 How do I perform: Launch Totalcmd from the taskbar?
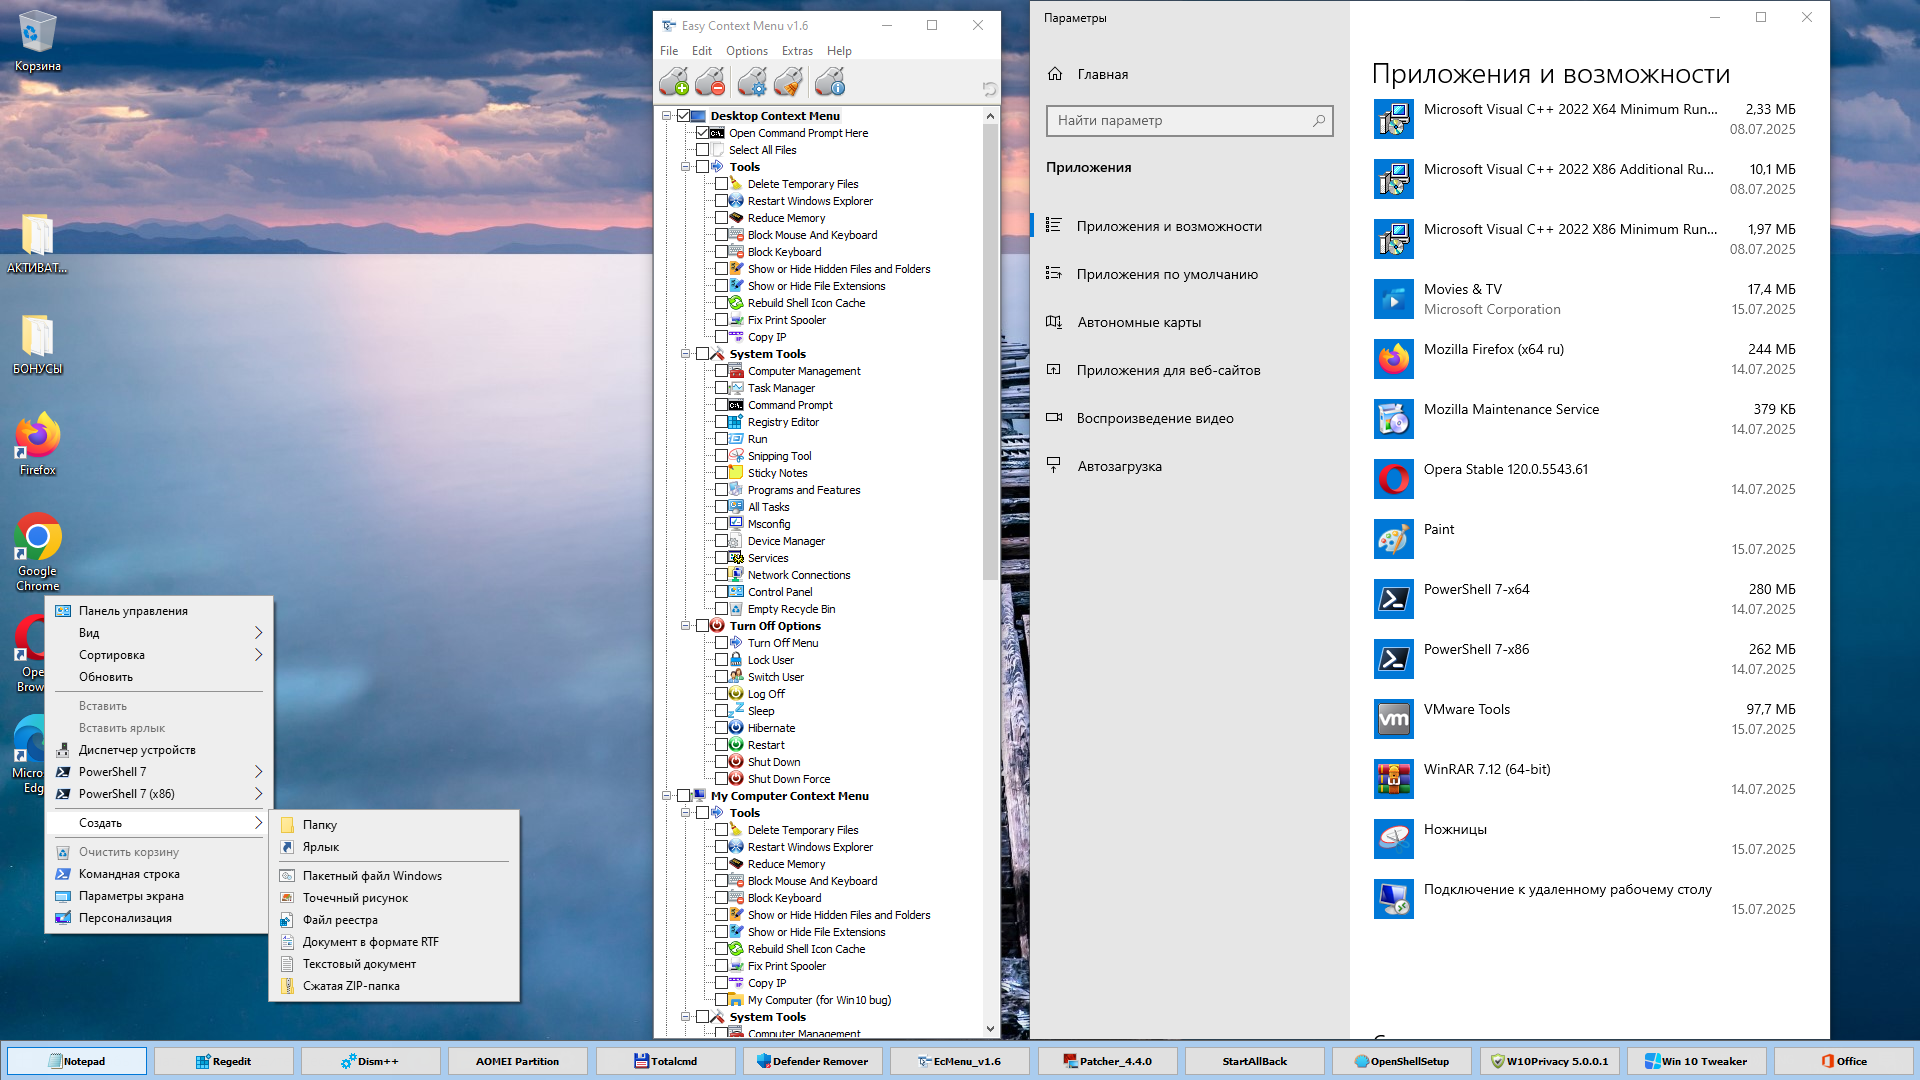coord(666,1061)
